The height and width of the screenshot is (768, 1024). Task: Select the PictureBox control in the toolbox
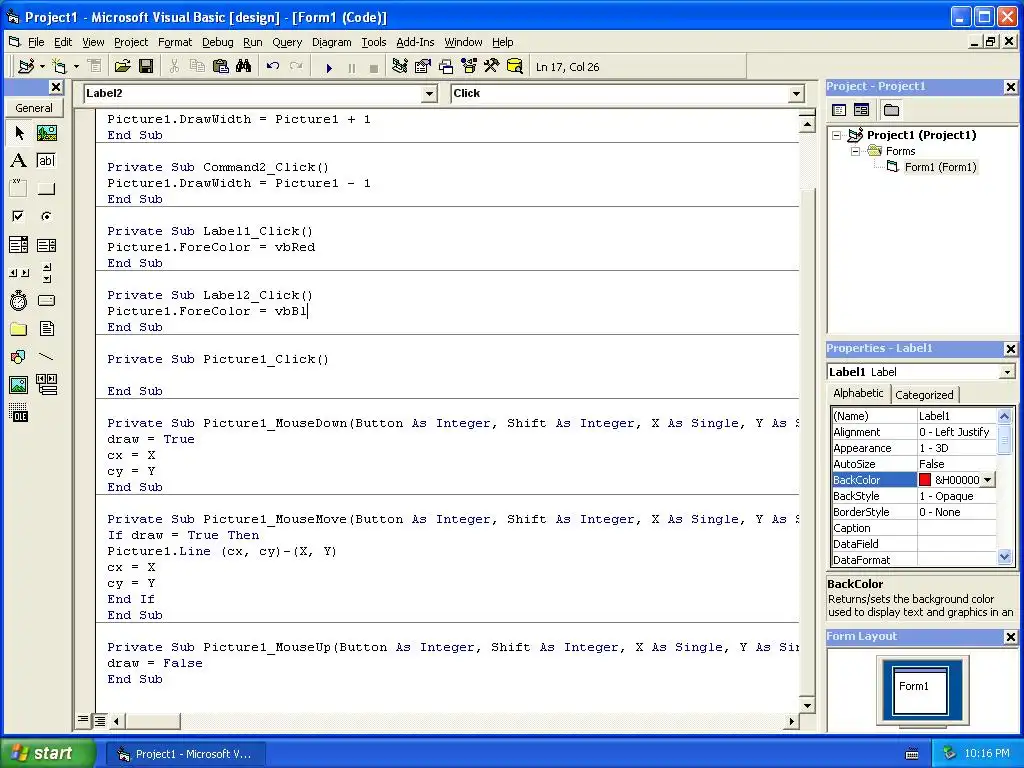pyautogui.click(x=46, y=133)
